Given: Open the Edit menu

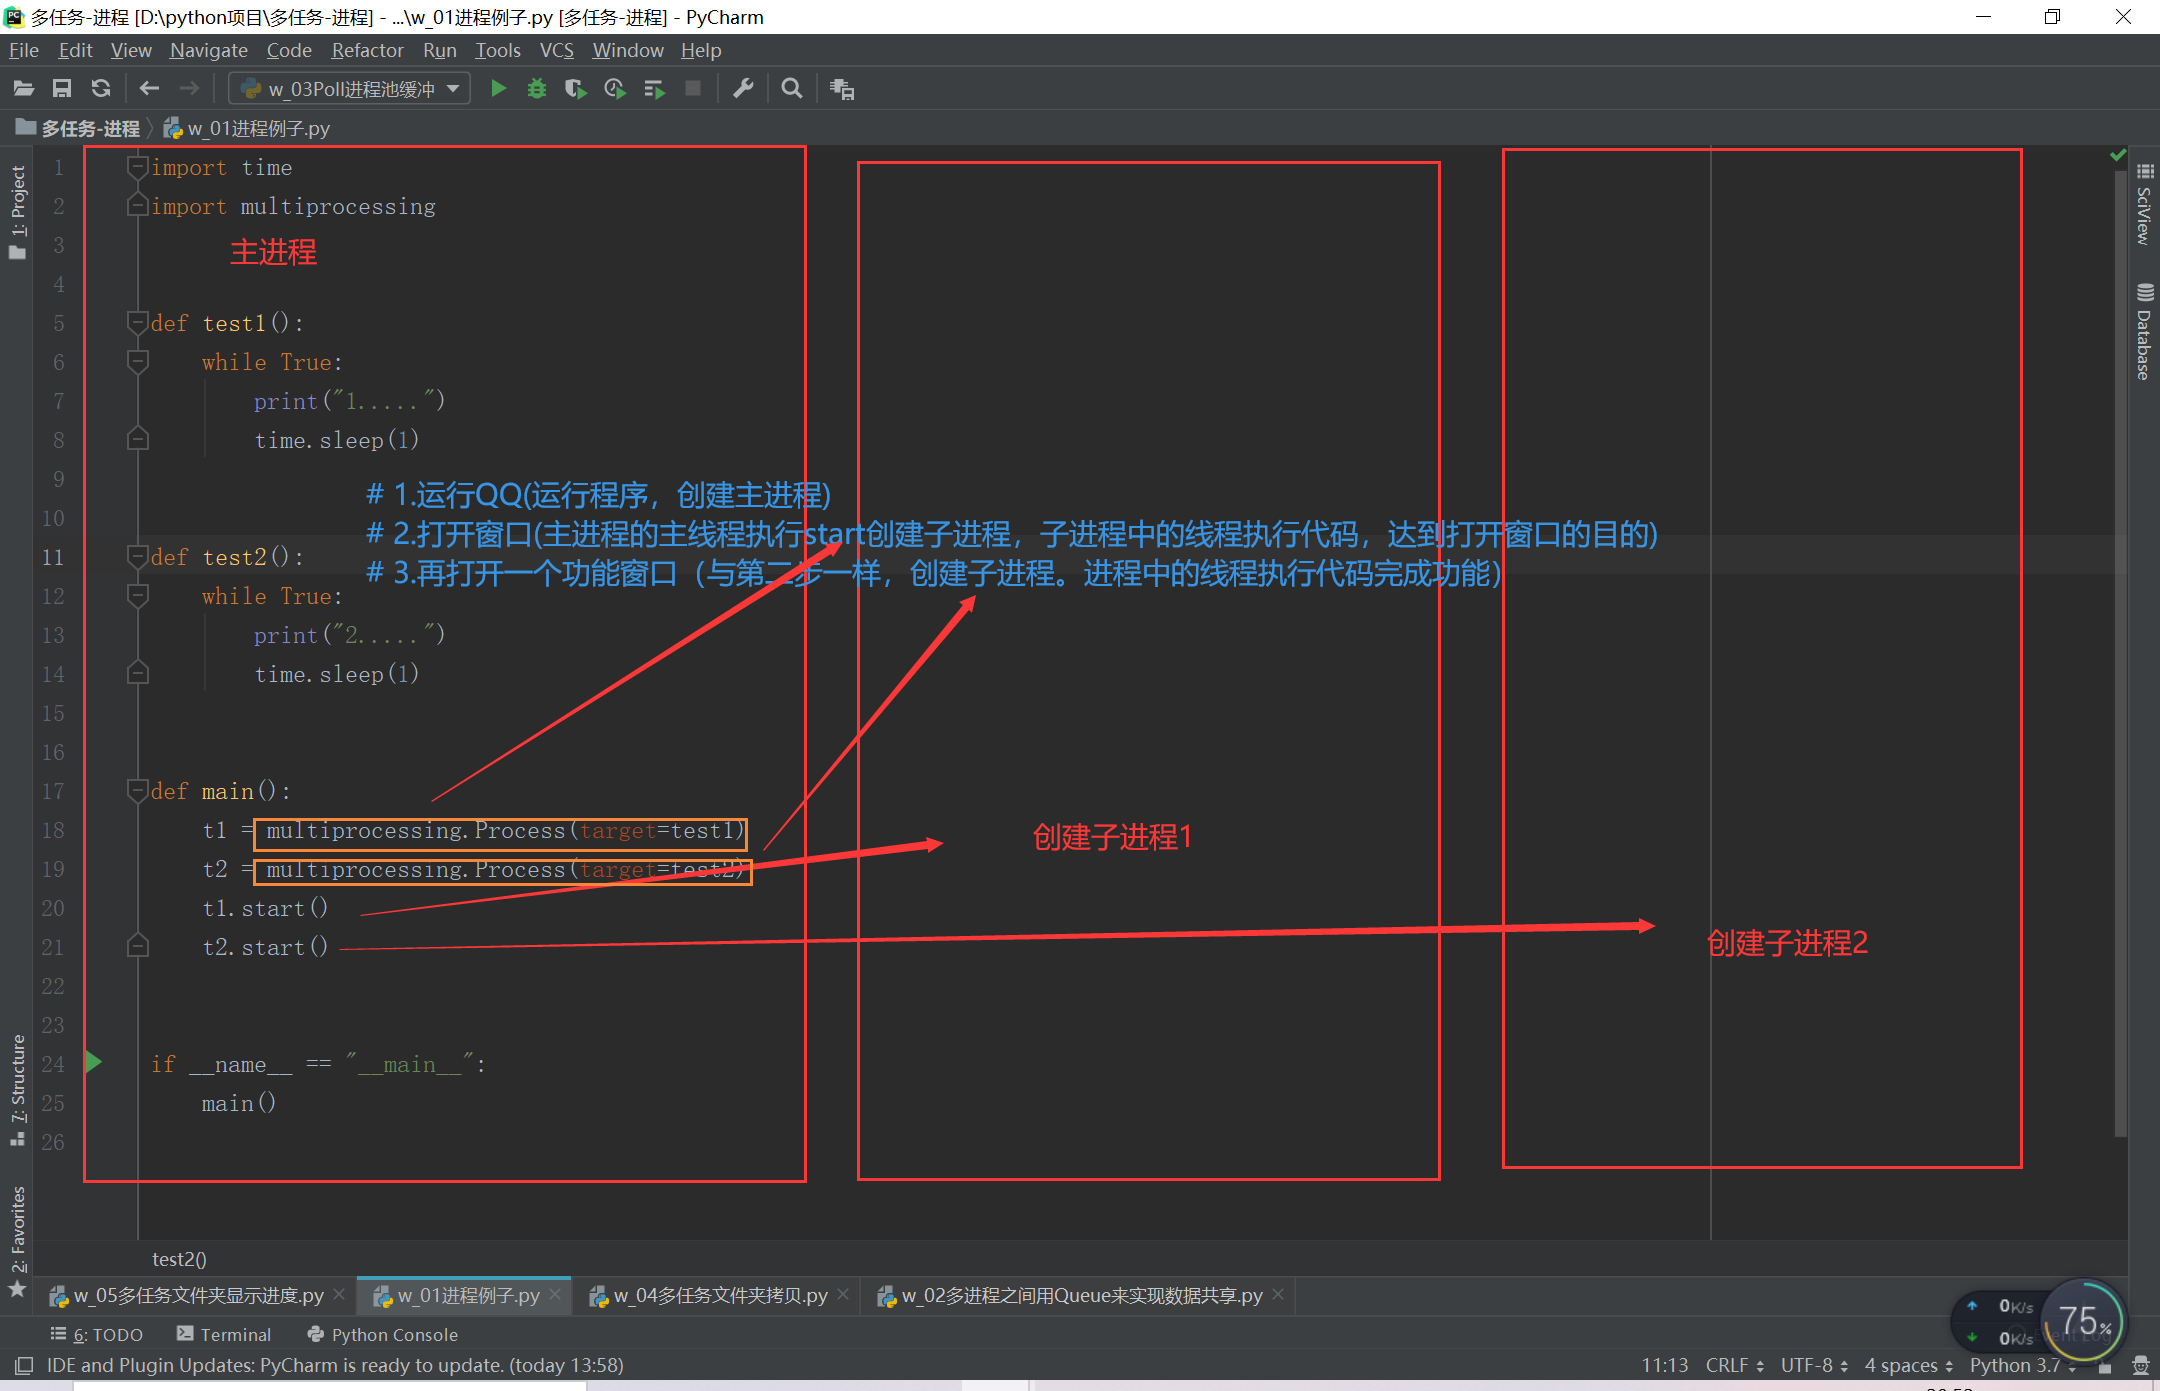Looking at the screenshot, I should (x=75, y=50).
